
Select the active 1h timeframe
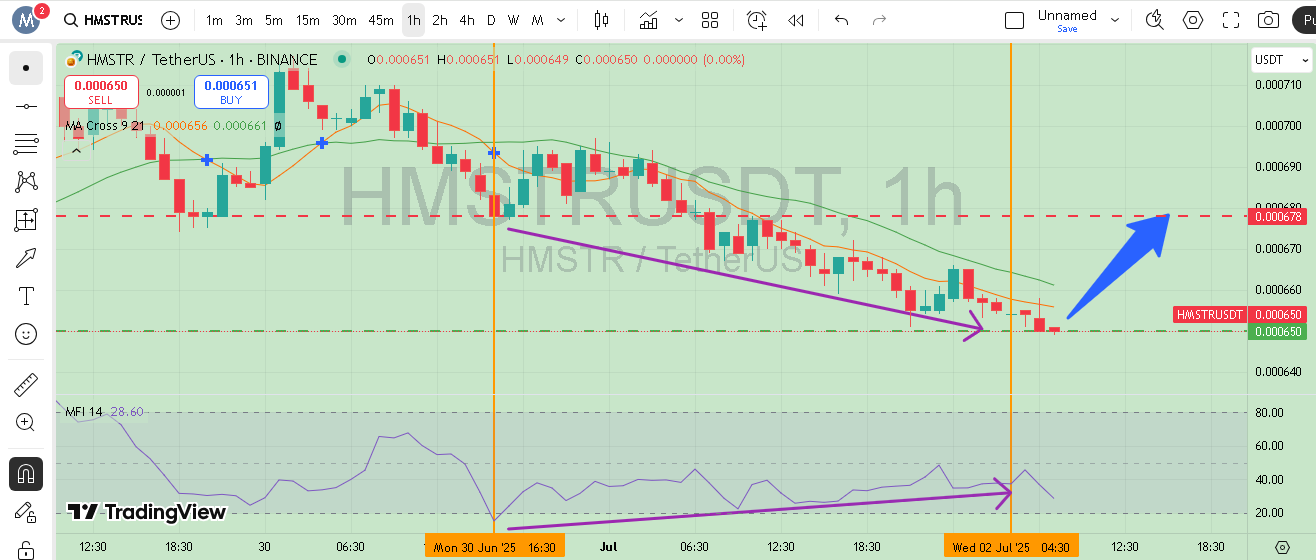click(x=413, y=20)
